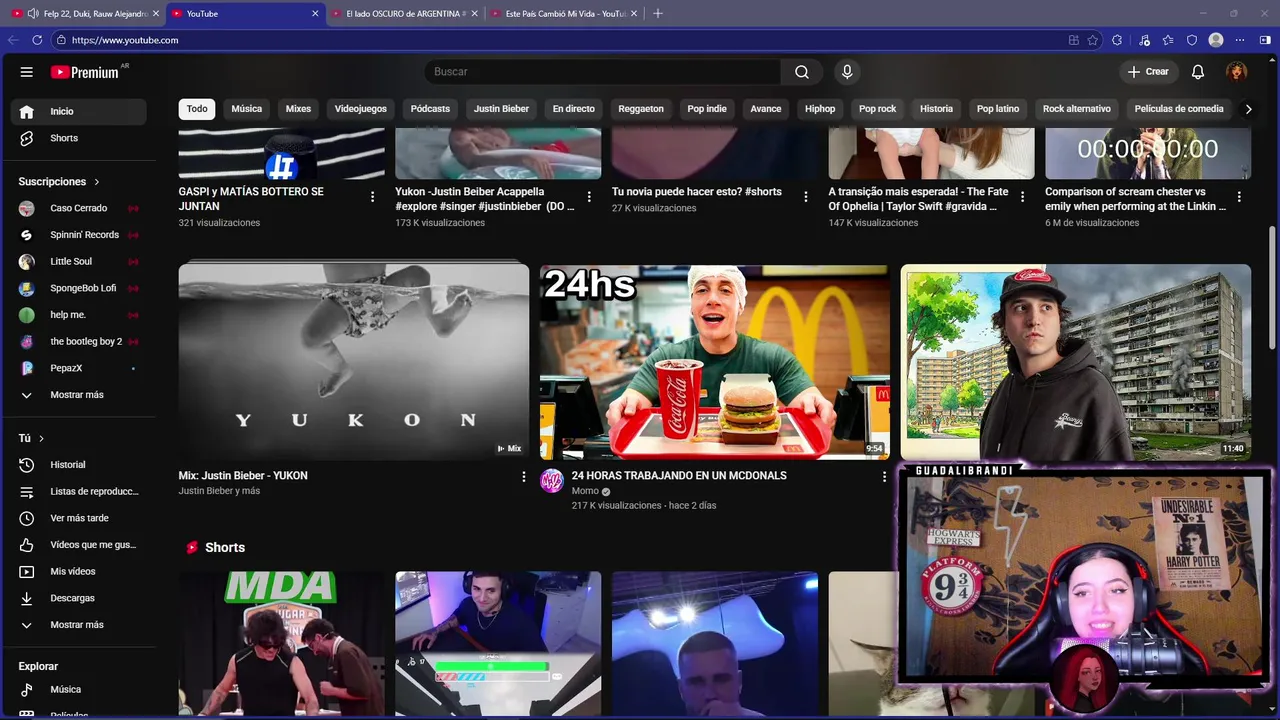Click the browser address bar URL
Image resolution: width=1280 pixels, height=720 pixels.
(125, 40)
